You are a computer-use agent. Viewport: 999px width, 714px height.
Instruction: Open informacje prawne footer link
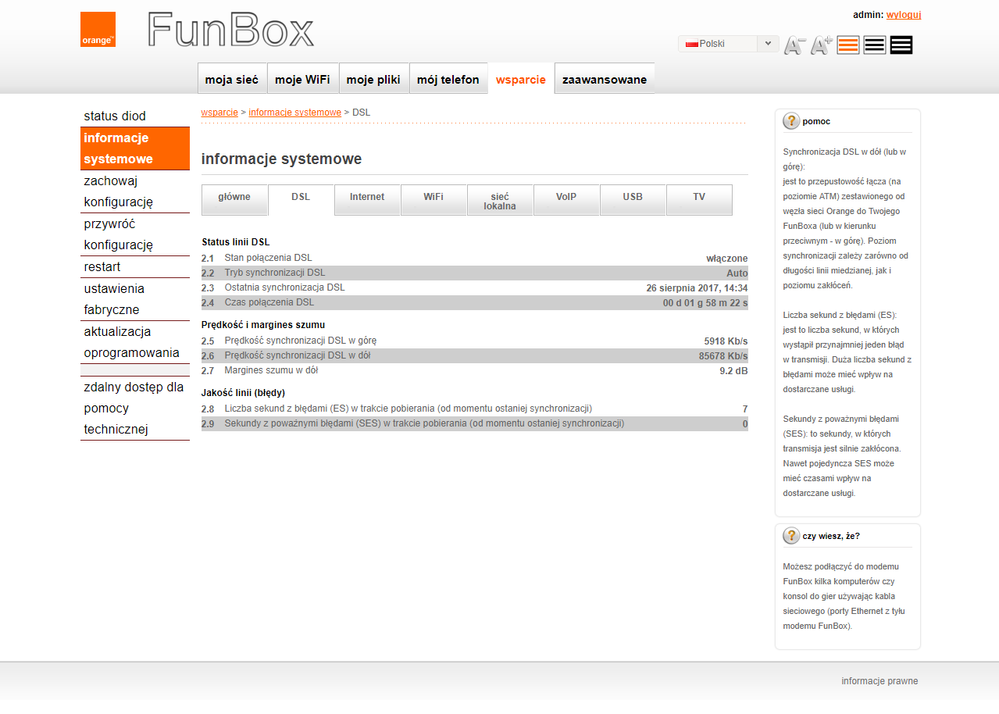(x=879, y=681)
